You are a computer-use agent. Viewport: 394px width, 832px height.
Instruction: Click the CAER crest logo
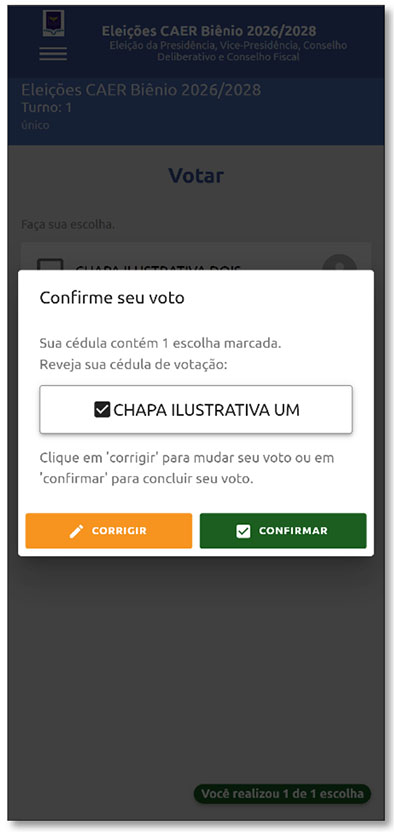point(54,23)
